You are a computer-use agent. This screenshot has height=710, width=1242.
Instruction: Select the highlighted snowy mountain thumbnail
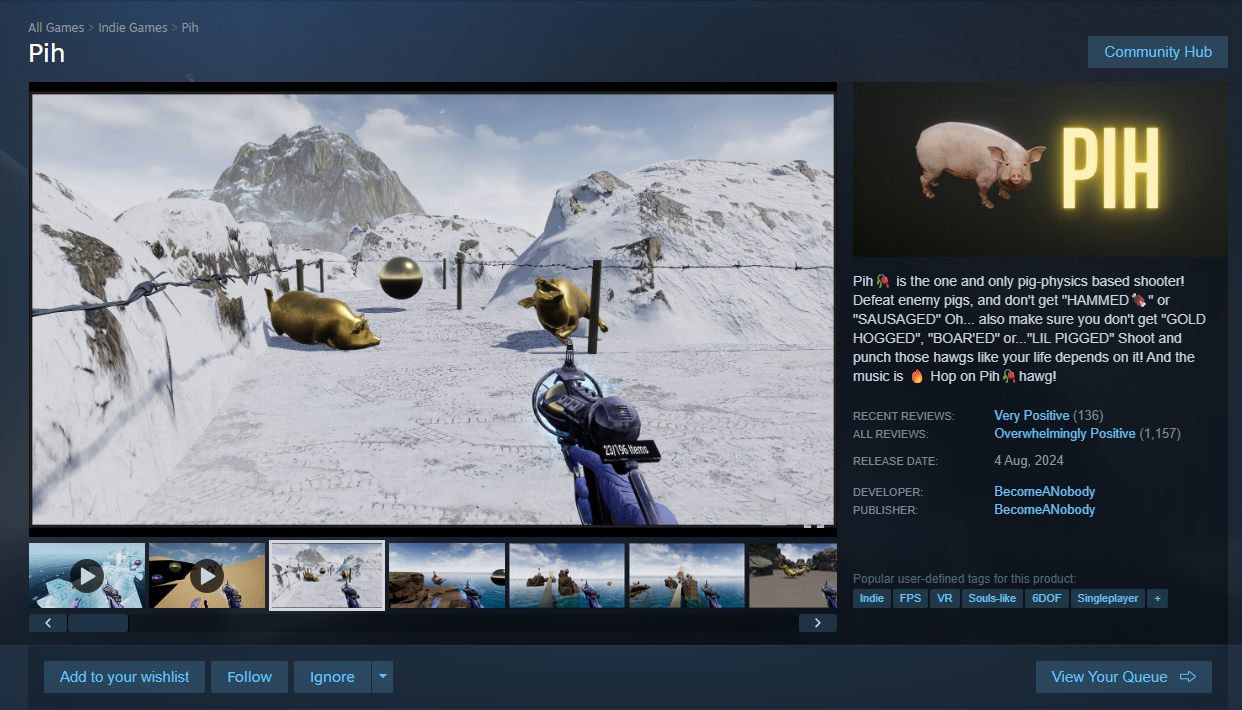327,576
